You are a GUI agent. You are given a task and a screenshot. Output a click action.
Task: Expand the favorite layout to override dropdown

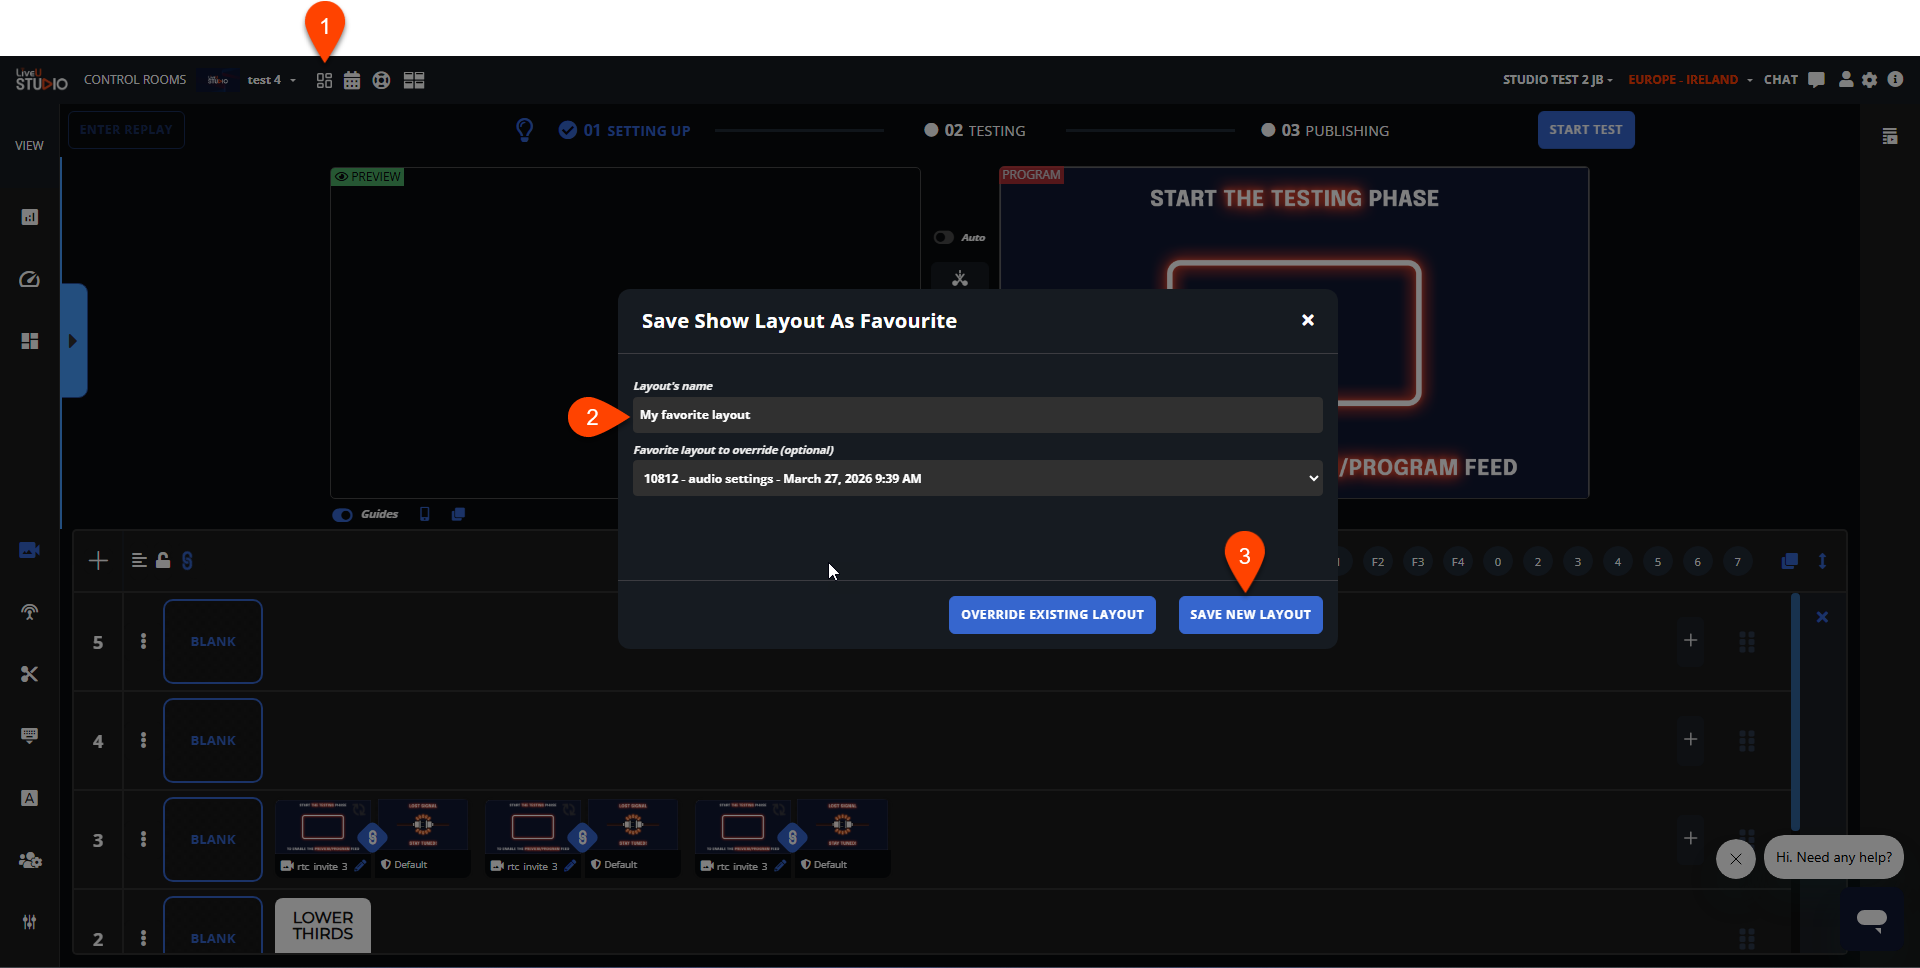[x=977, y=479]
